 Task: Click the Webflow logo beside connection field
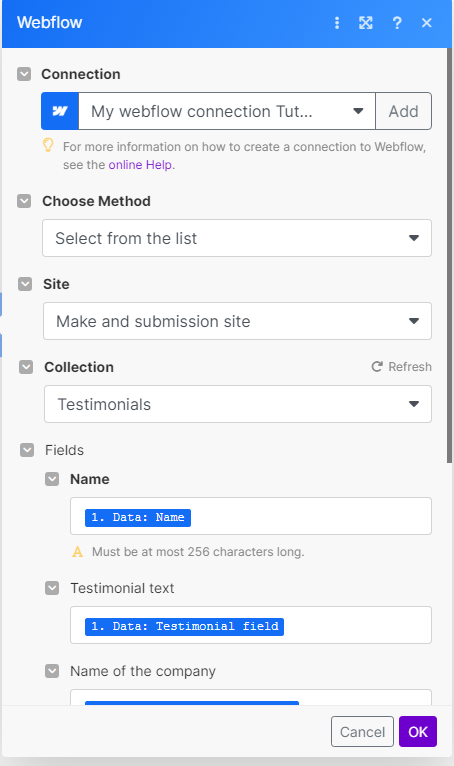pos(60,111)
